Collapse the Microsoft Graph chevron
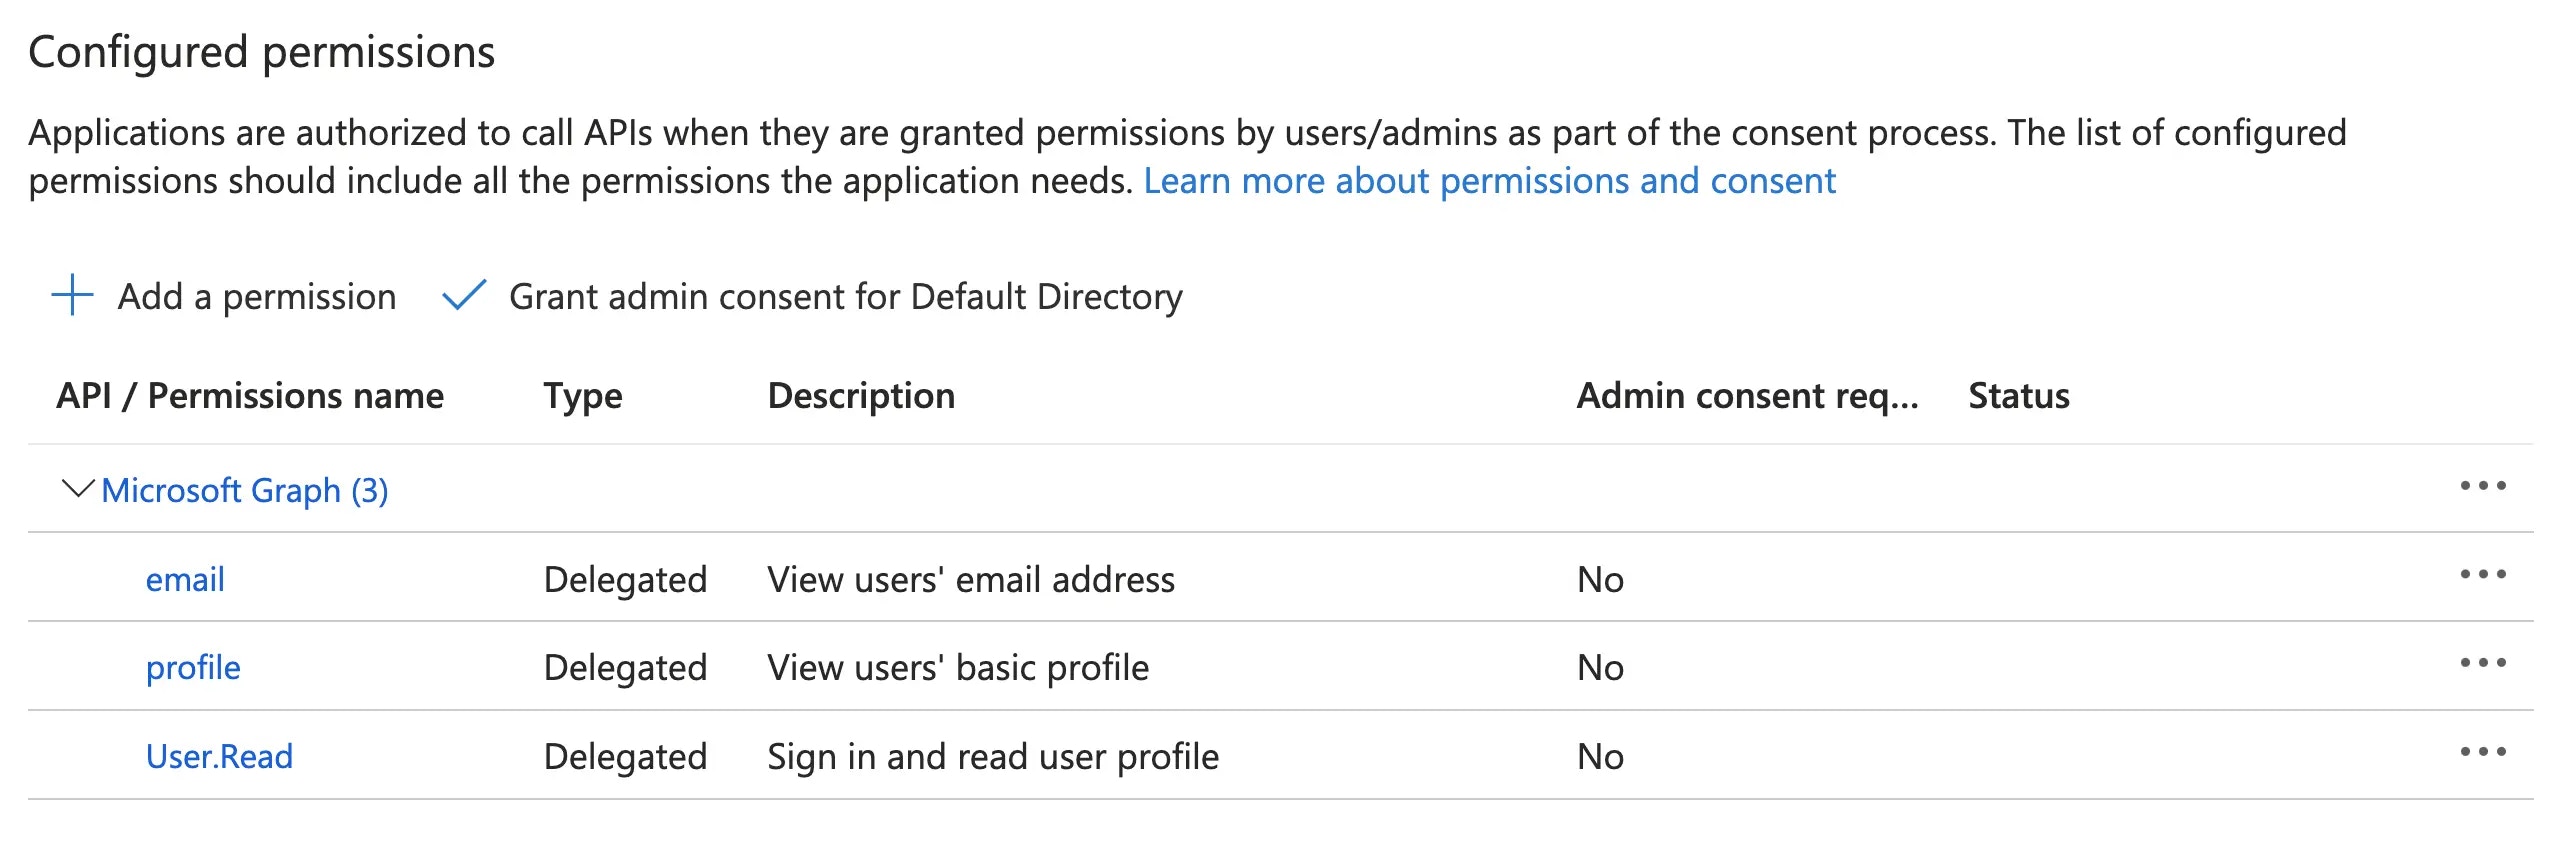 (x=77, y=489)
